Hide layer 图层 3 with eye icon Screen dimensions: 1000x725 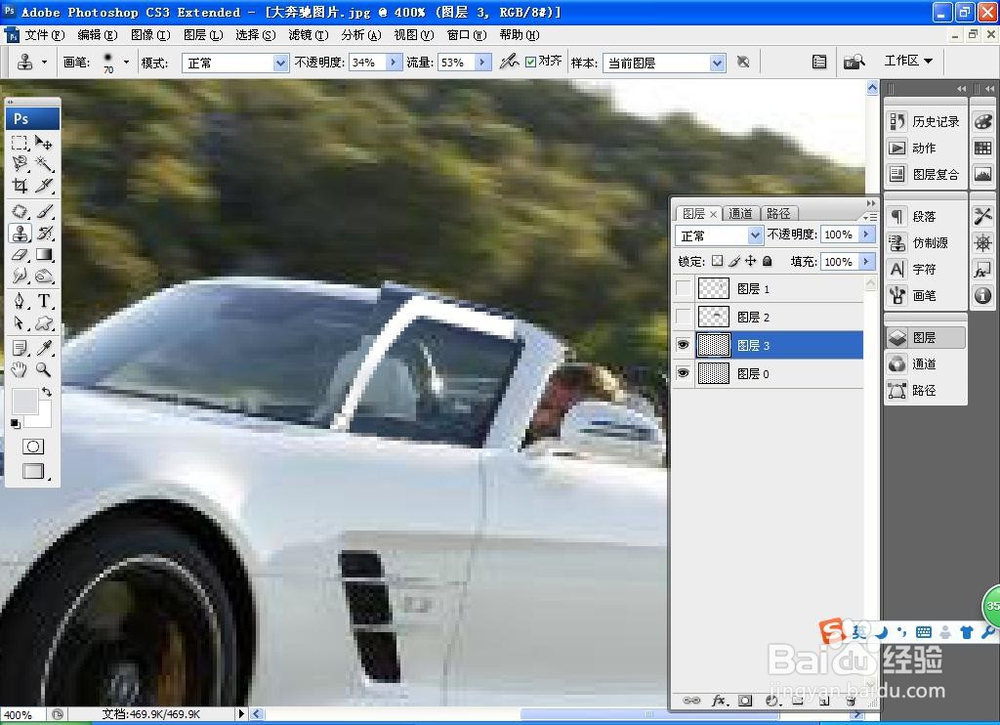tap(683, 345)
